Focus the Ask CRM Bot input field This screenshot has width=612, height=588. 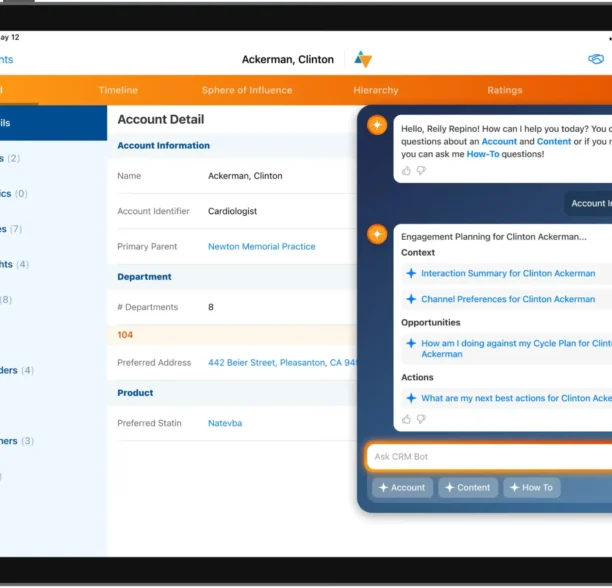[x=489, y=457]
